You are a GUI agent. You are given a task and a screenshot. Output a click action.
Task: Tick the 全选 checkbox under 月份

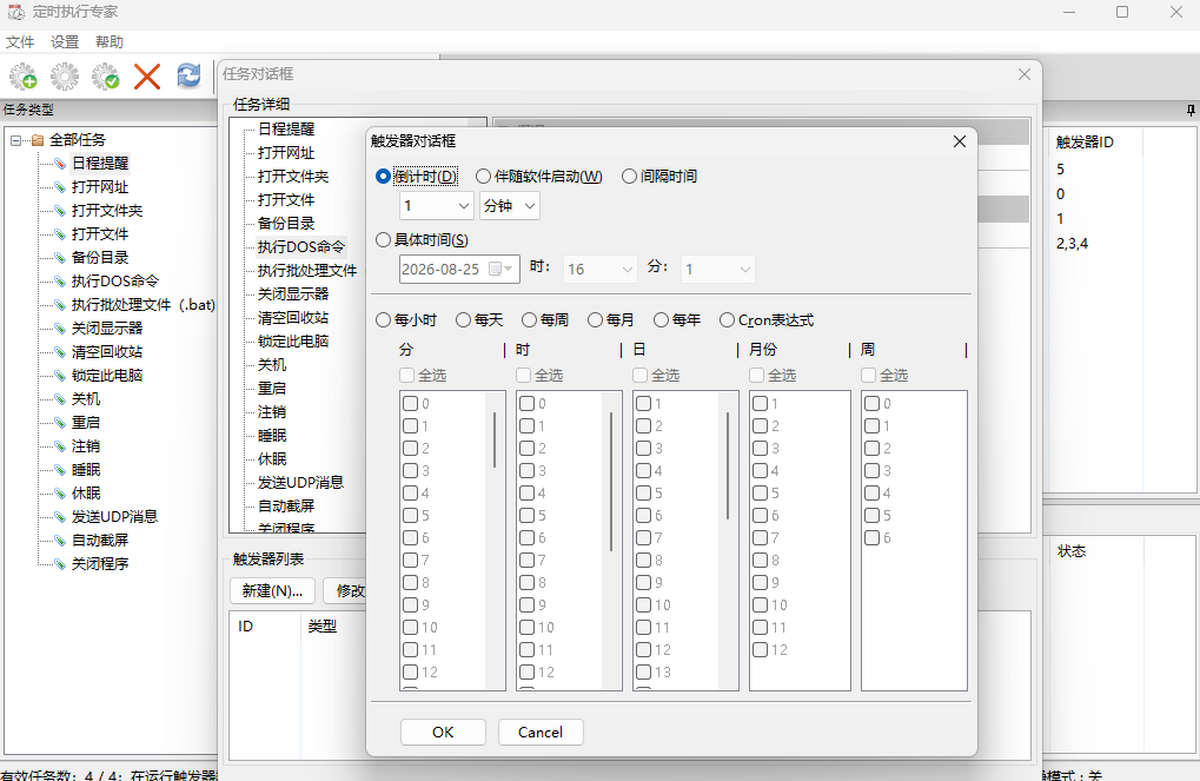click(757, 375)
